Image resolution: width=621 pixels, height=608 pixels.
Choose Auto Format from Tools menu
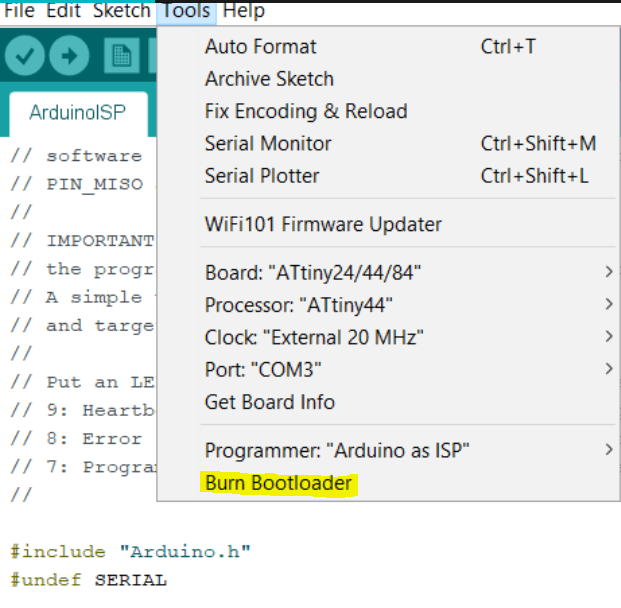tap(260, 46)
